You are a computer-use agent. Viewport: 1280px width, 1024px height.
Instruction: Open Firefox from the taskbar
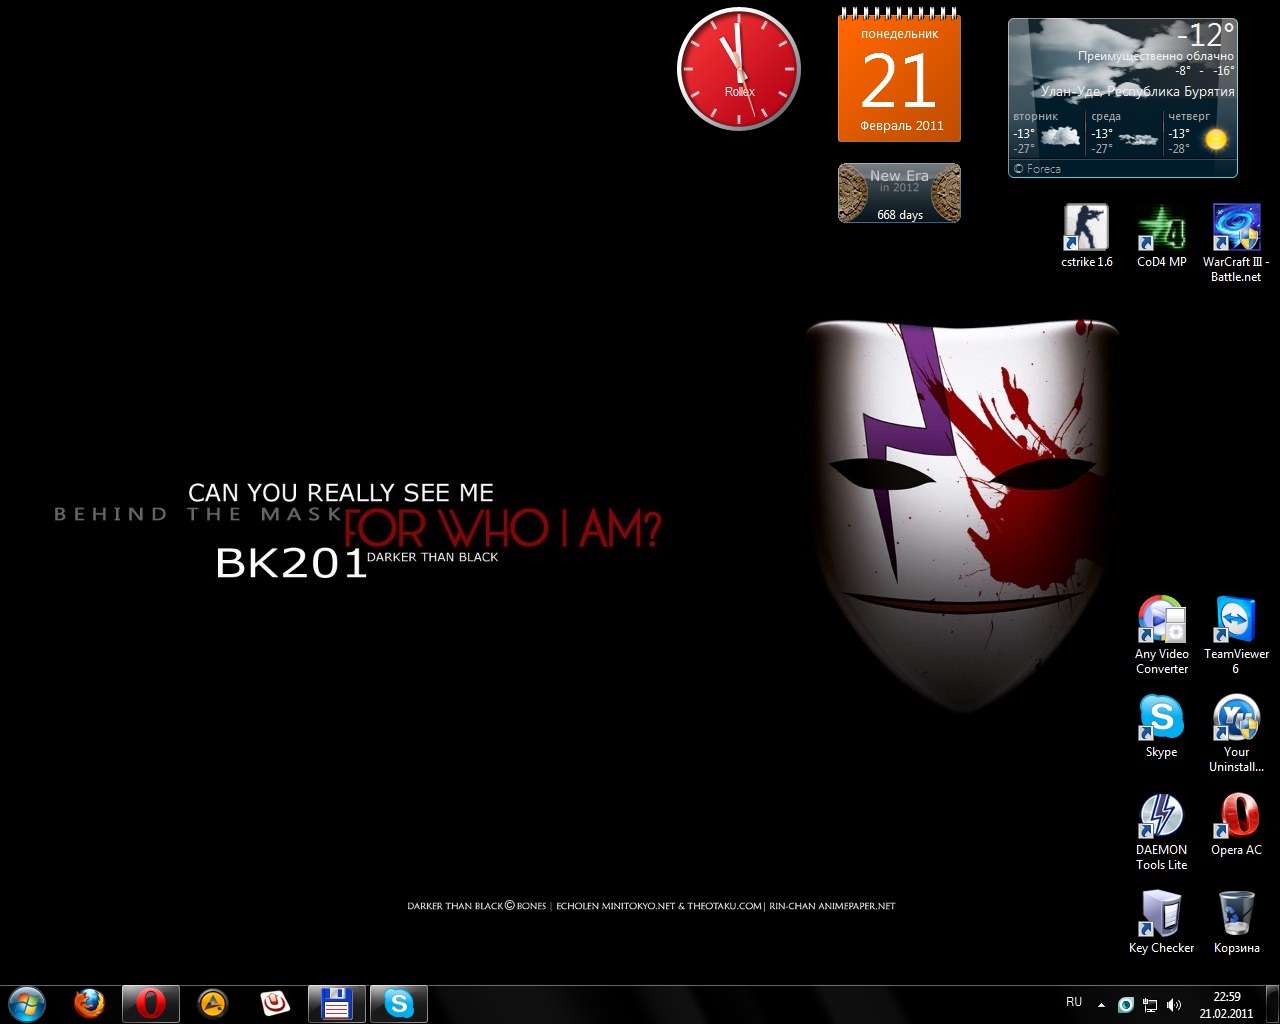click(89, 1003)
